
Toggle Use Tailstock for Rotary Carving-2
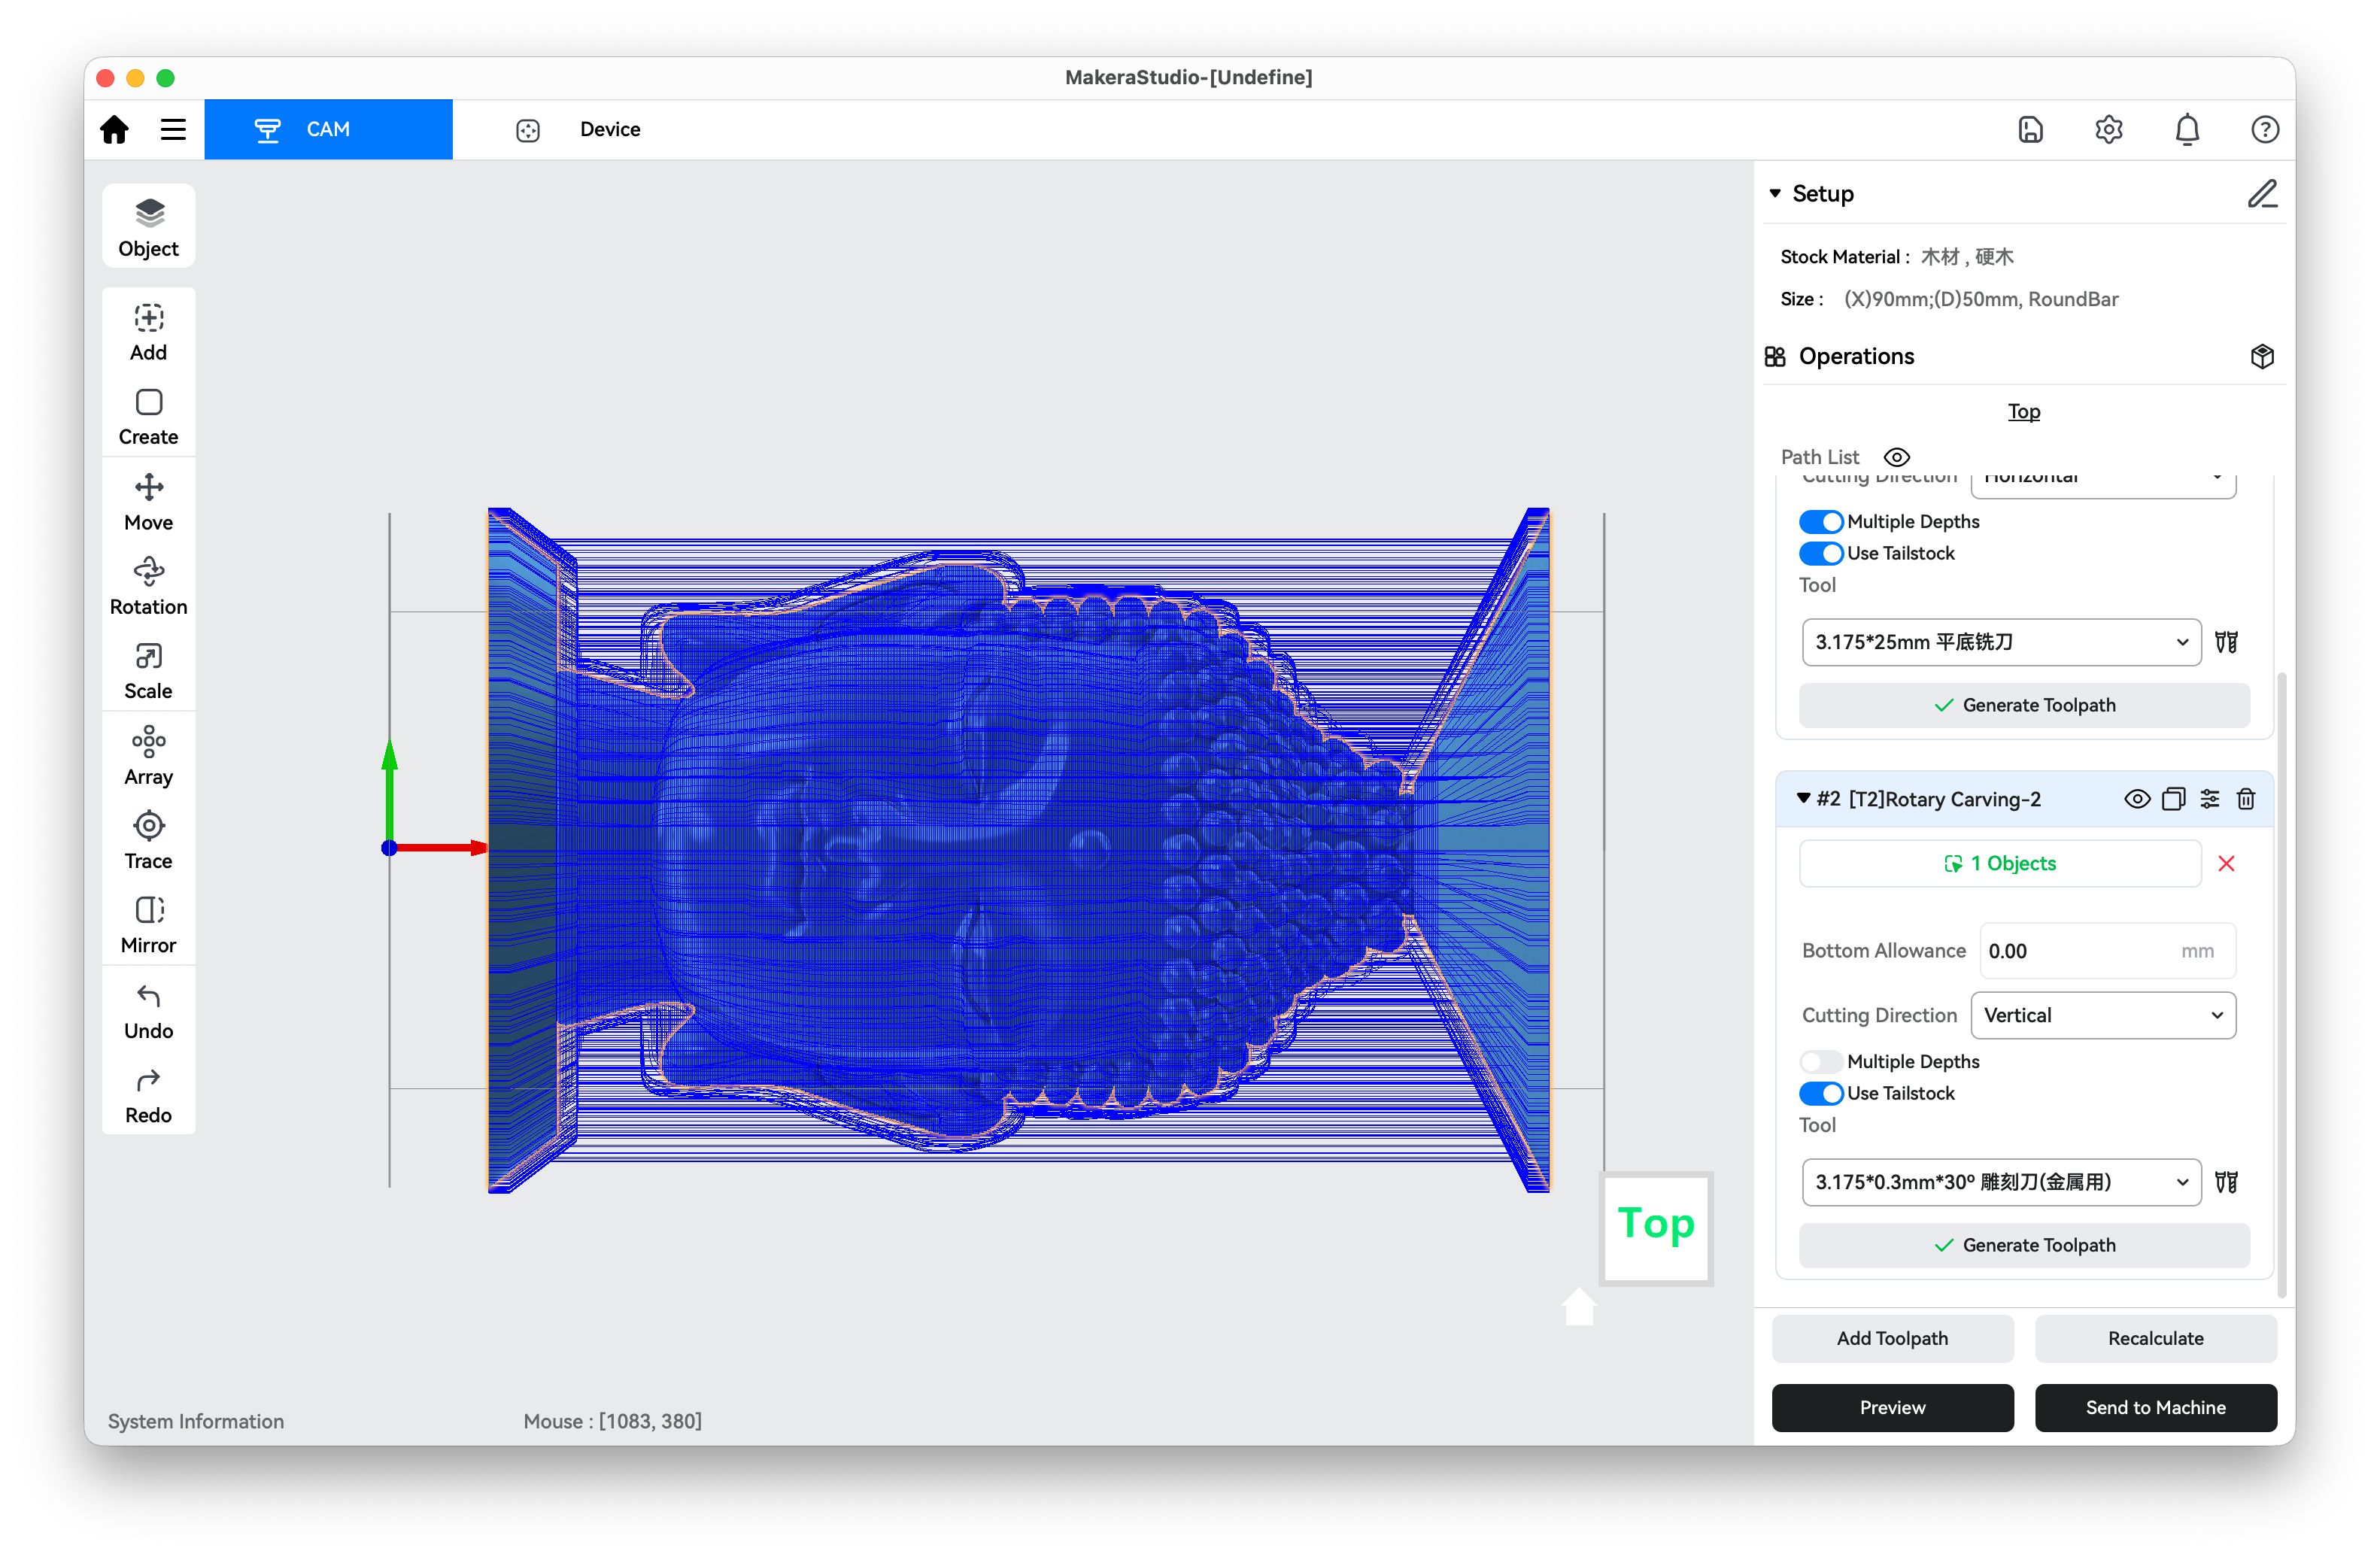click(1820, 1093)
